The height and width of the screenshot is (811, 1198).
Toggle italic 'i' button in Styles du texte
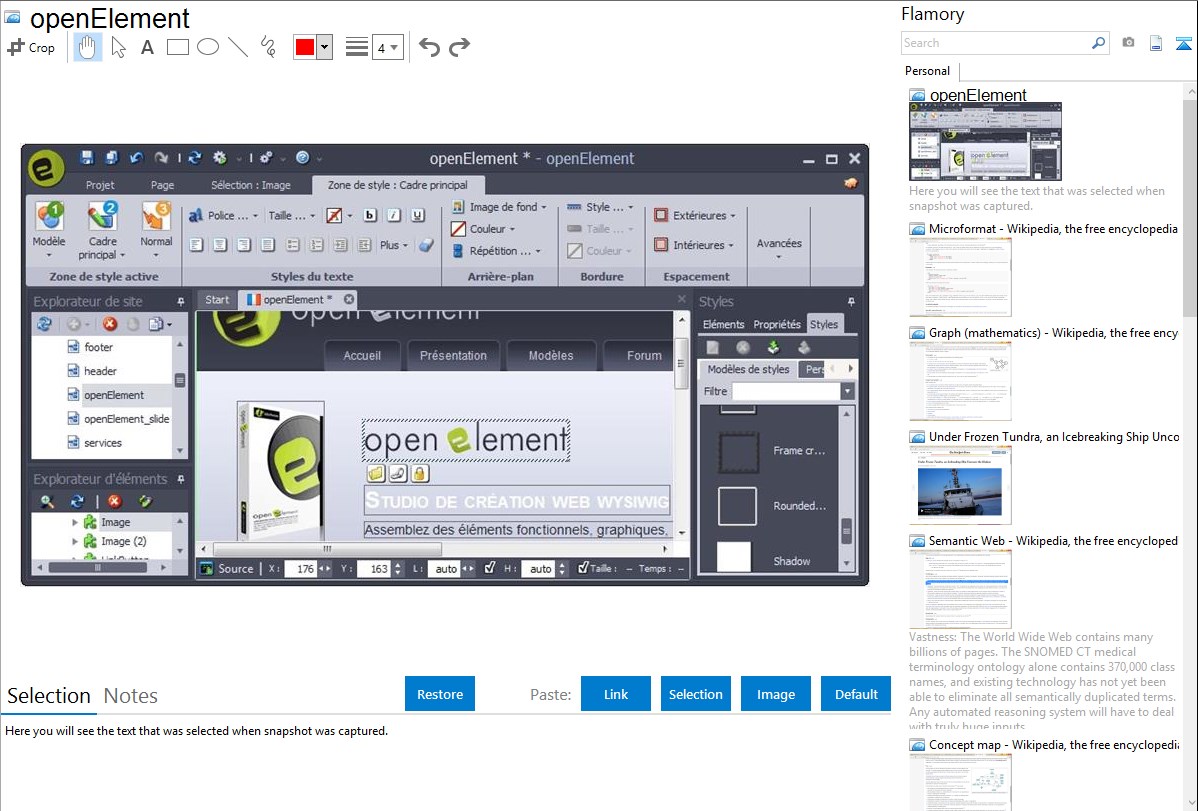(393, 216)
